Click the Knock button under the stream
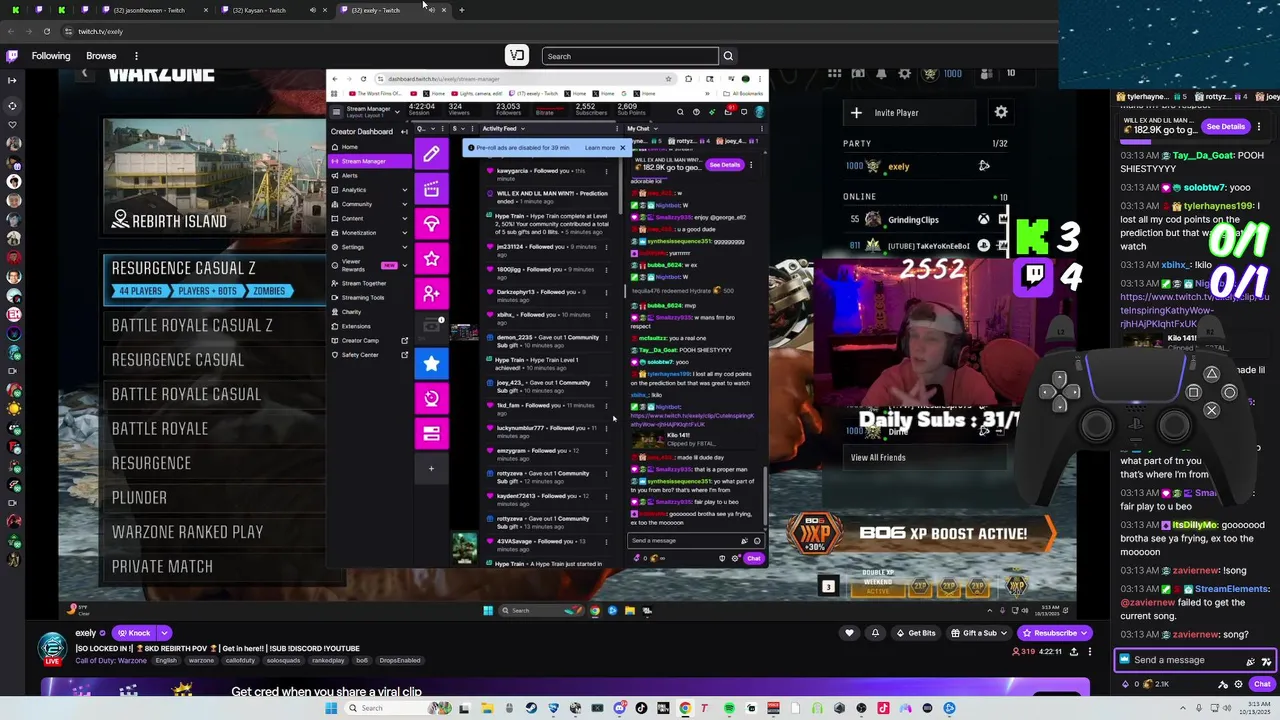The image size is (1280, 720). [x=133, y=633]
